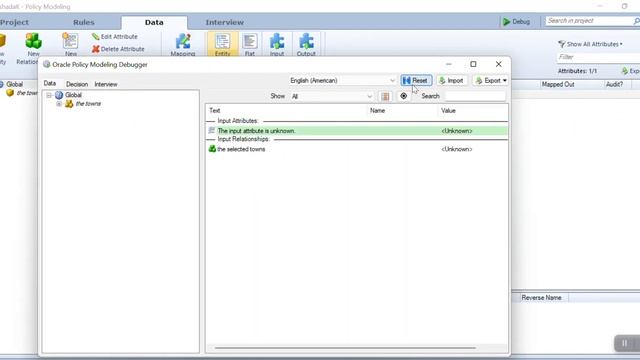Image resolution: width=640 pixels, height=360 pixels.
Task: Click the attributes Filter field
Action: coord(598,57)
